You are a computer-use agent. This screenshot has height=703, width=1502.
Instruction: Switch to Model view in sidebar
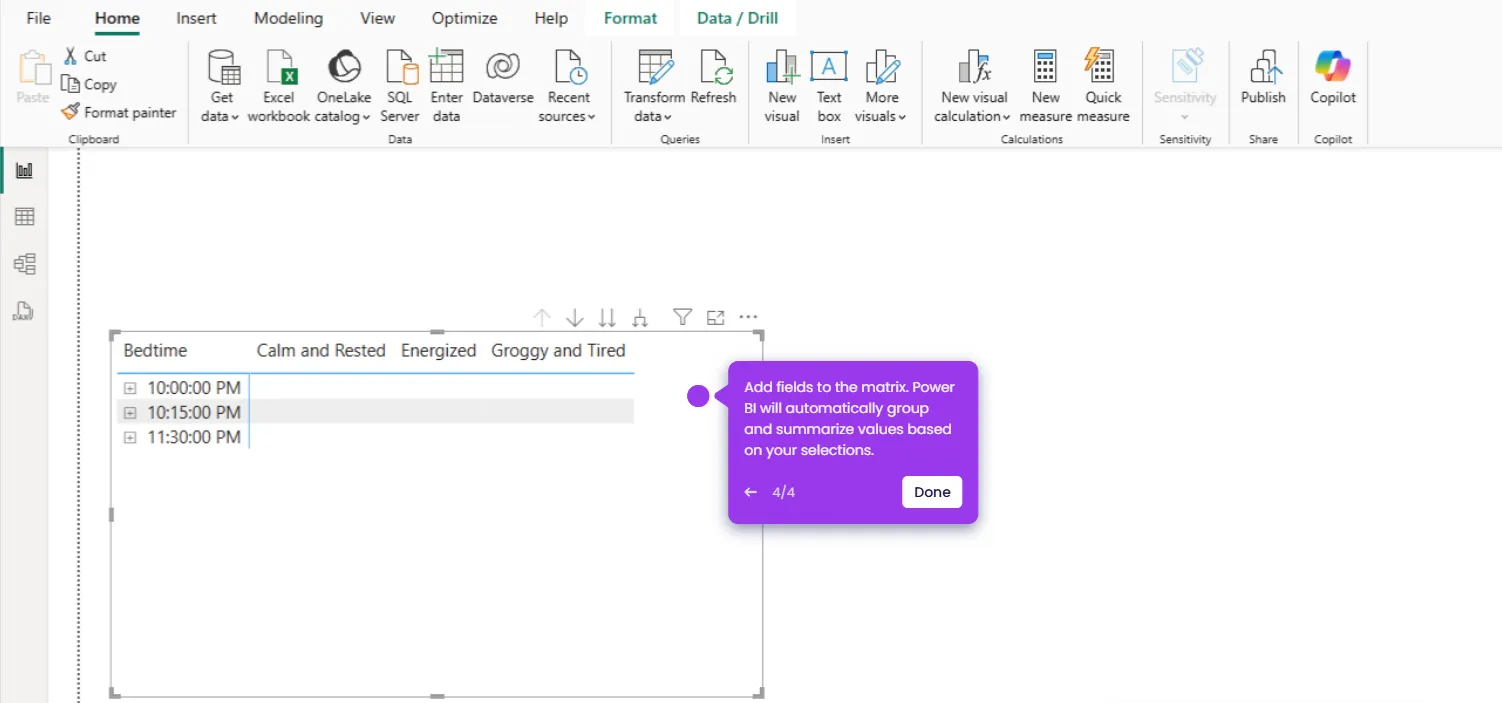(25, 264)
